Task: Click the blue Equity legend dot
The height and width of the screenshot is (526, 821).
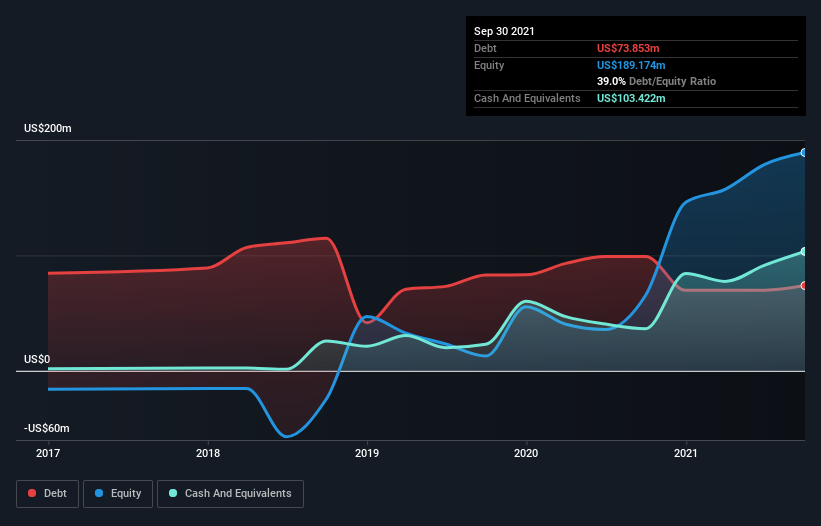Action: (99, 493)
